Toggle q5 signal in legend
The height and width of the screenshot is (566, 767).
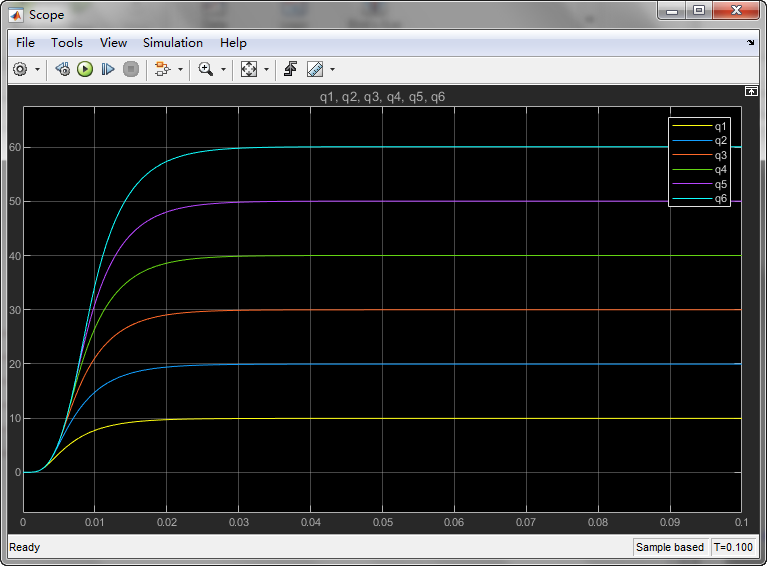[x=699, y=184]
